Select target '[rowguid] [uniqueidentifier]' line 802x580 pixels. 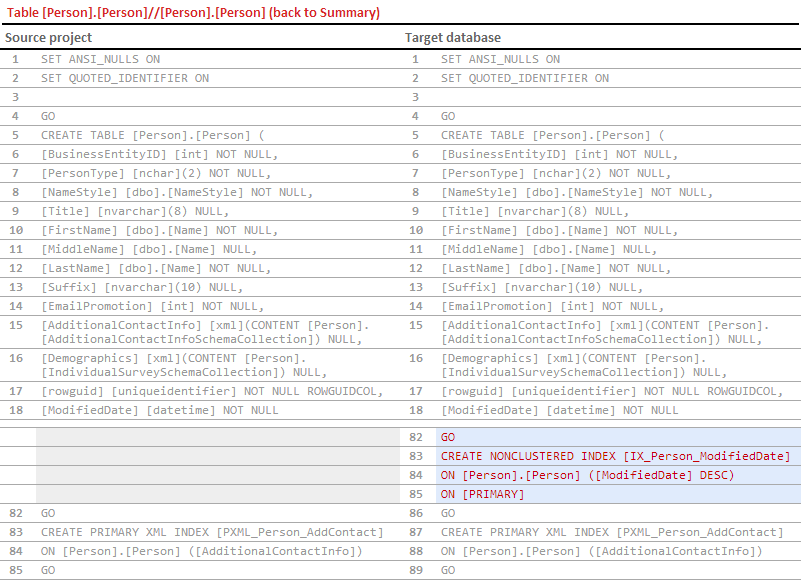coord(612,391)
